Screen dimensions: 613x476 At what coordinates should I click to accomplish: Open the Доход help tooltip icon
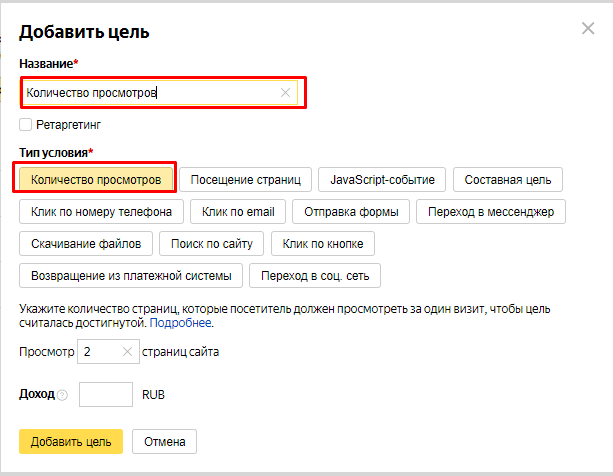point(62,395)
